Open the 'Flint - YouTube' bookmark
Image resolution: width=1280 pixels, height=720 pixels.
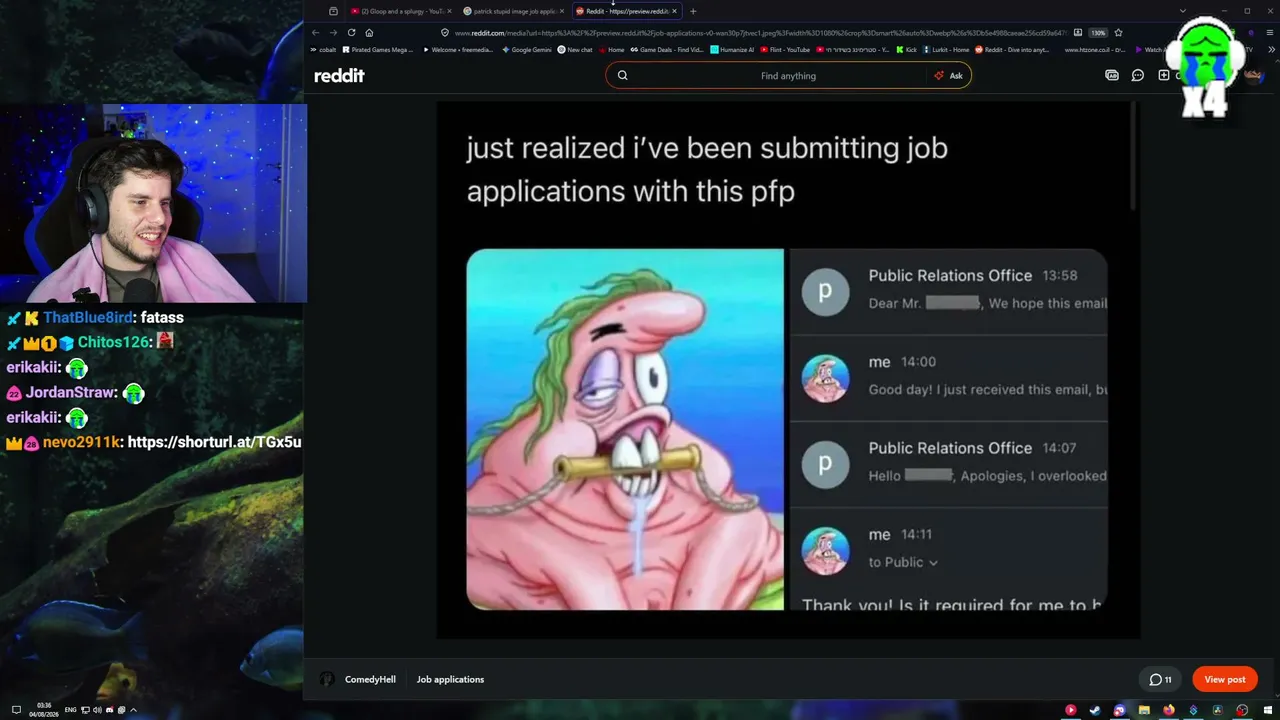click(785, 50)
